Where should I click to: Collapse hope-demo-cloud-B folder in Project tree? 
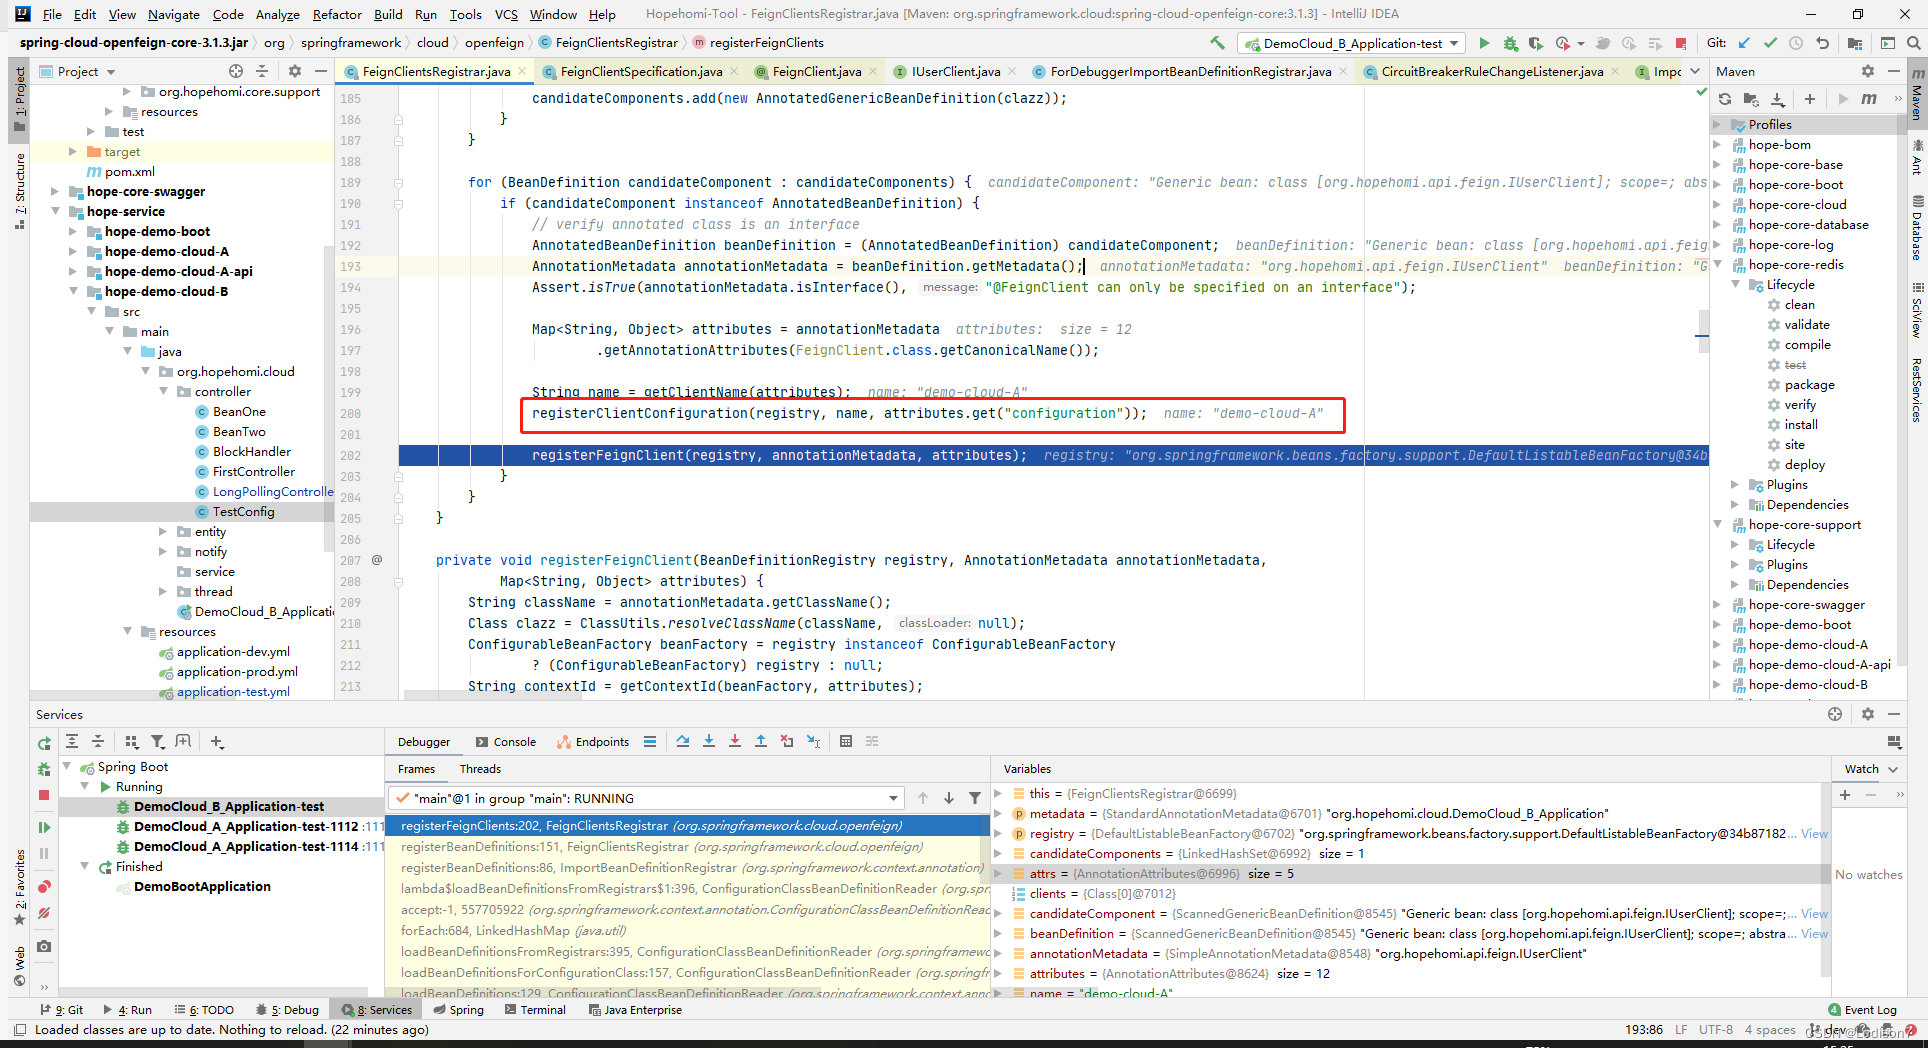[73, 291]
